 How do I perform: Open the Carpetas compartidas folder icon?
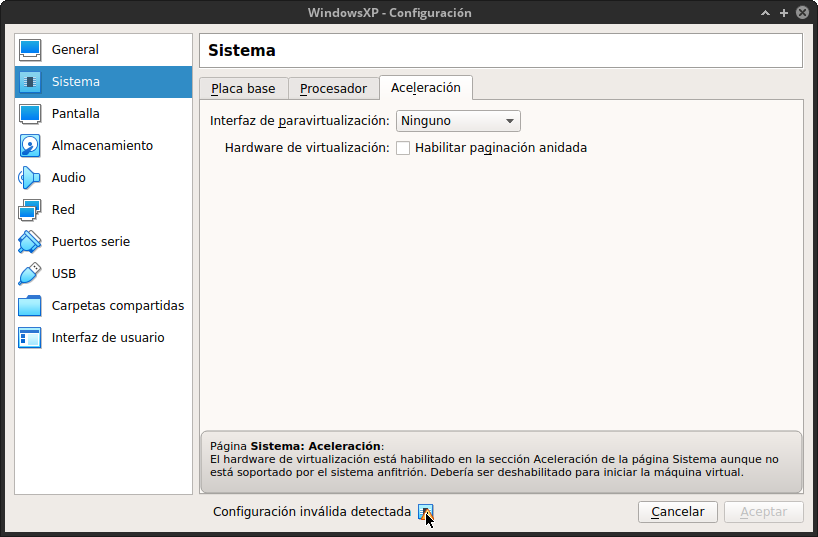pos(30,306)
